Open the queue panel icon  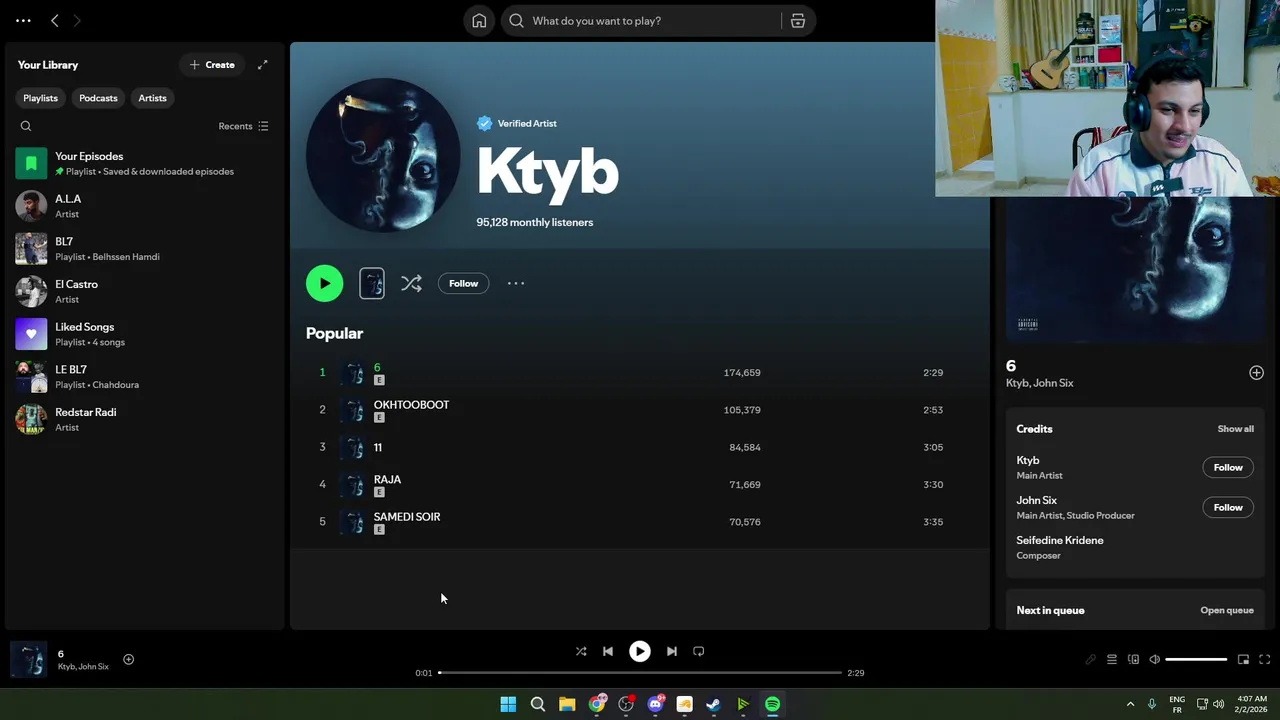pyautogui.click(x=1112, y=660)
